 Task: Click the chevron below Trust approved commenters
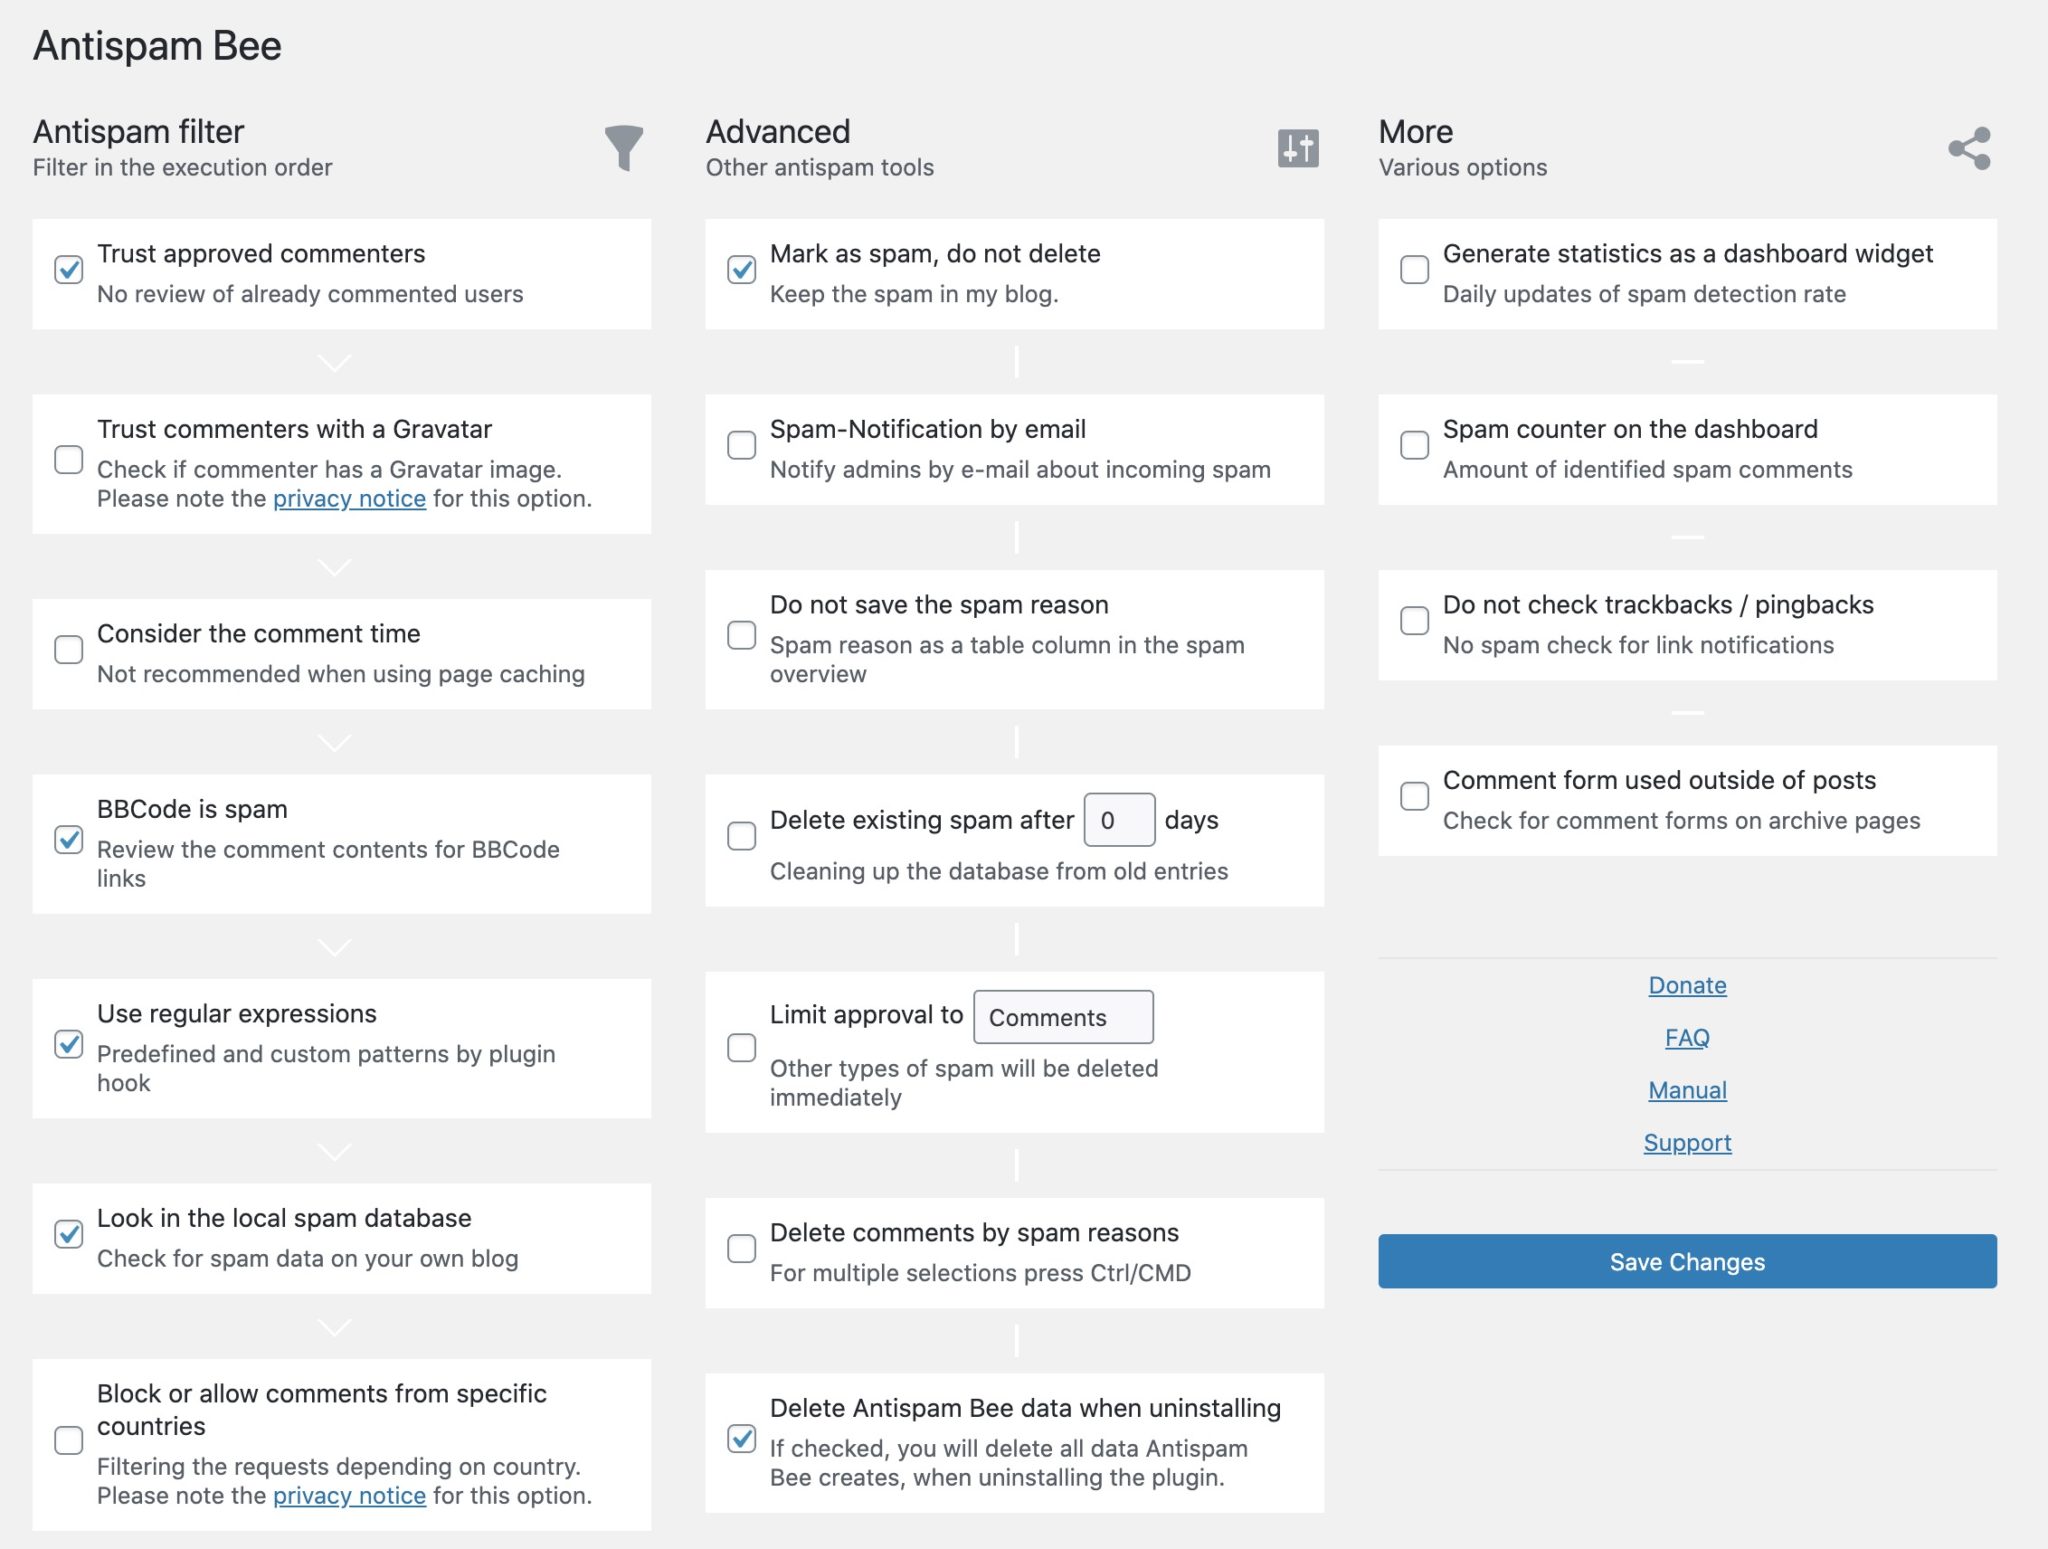(x=334, y=362)
